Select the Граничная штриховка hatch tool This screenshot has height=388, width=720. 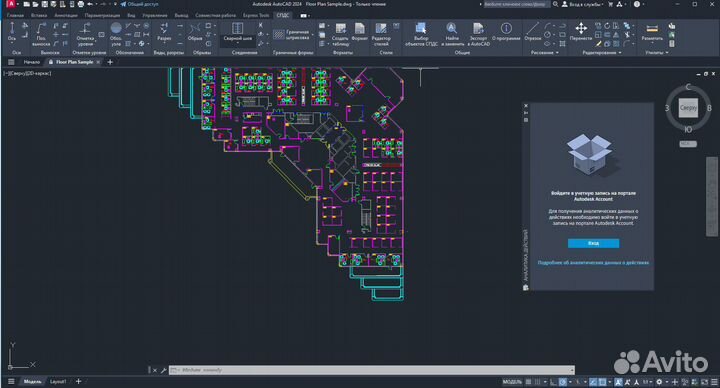(x=292, y=34)
